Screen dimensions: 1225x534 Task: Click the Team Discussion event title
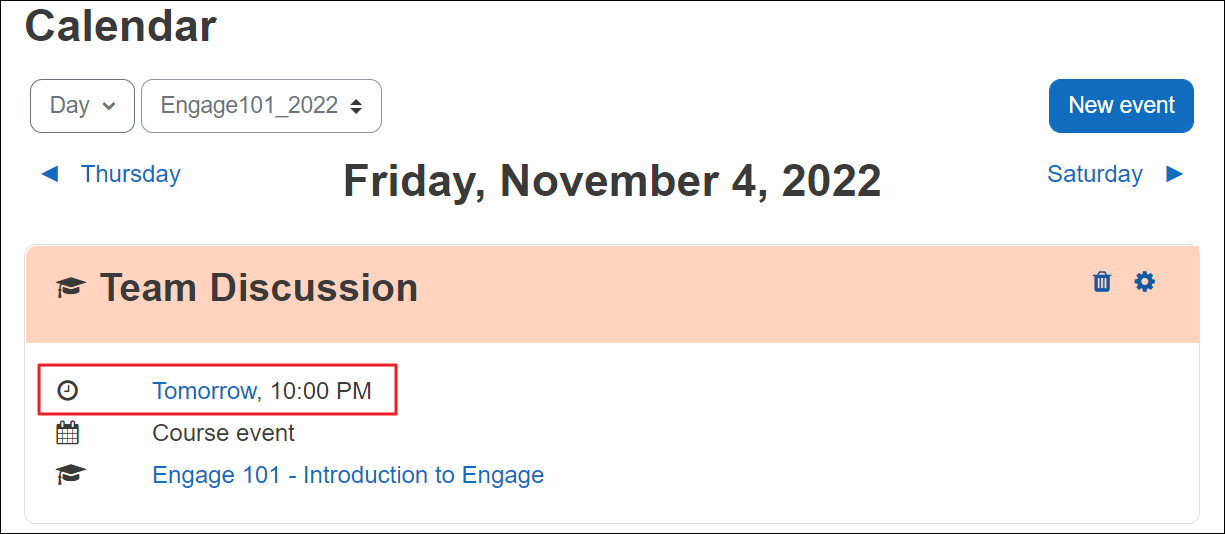(259, 288)
